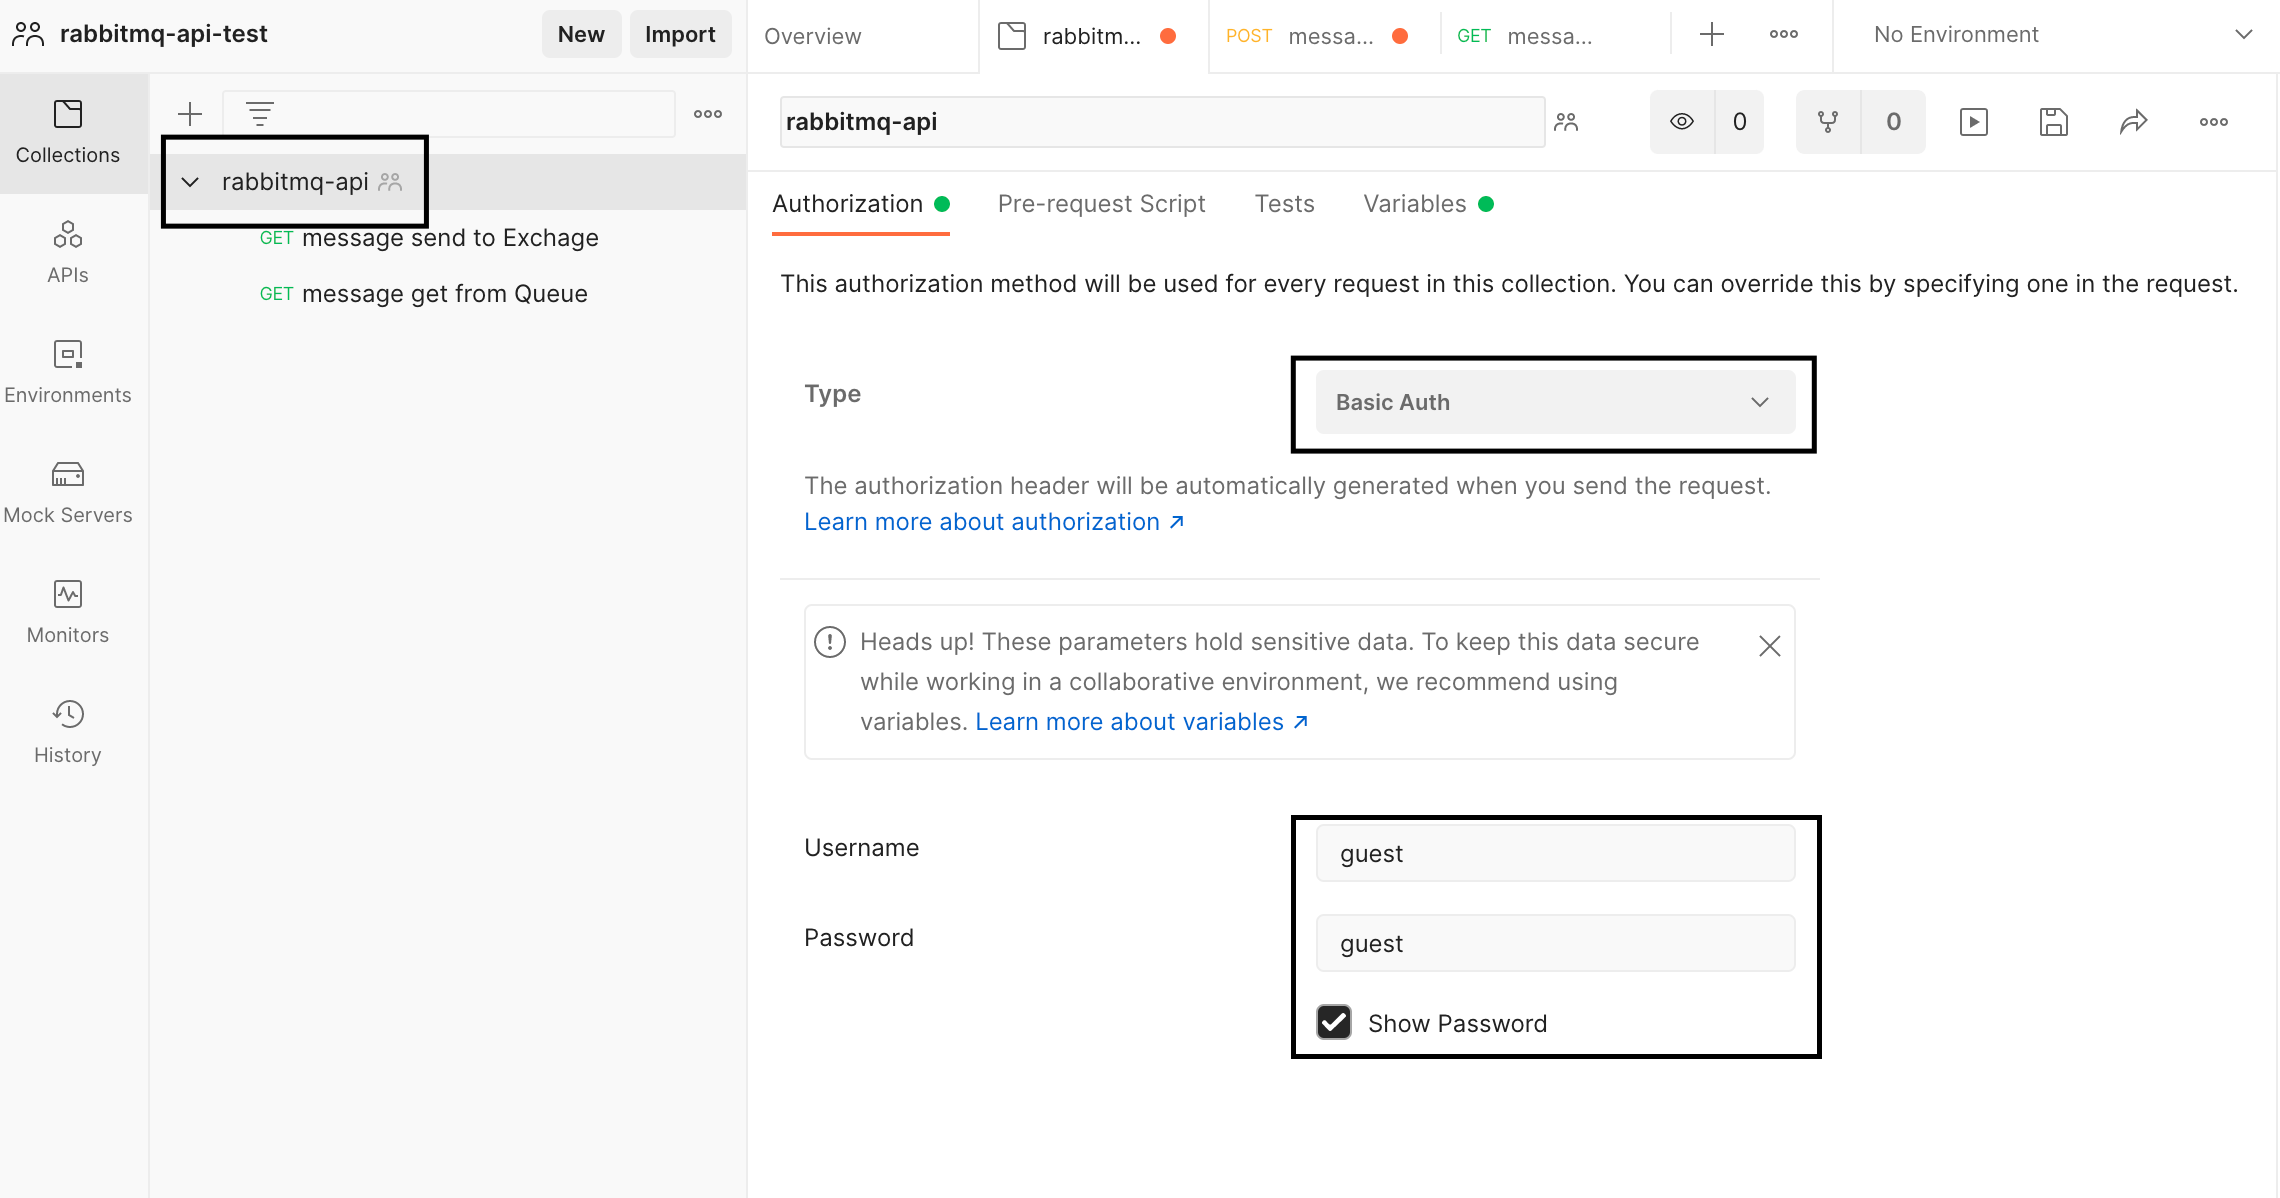Screen dimensions: 2280x1198
Task: Switch to the Variables tab
Action: pyautogui.click(x=1414, y=204)
